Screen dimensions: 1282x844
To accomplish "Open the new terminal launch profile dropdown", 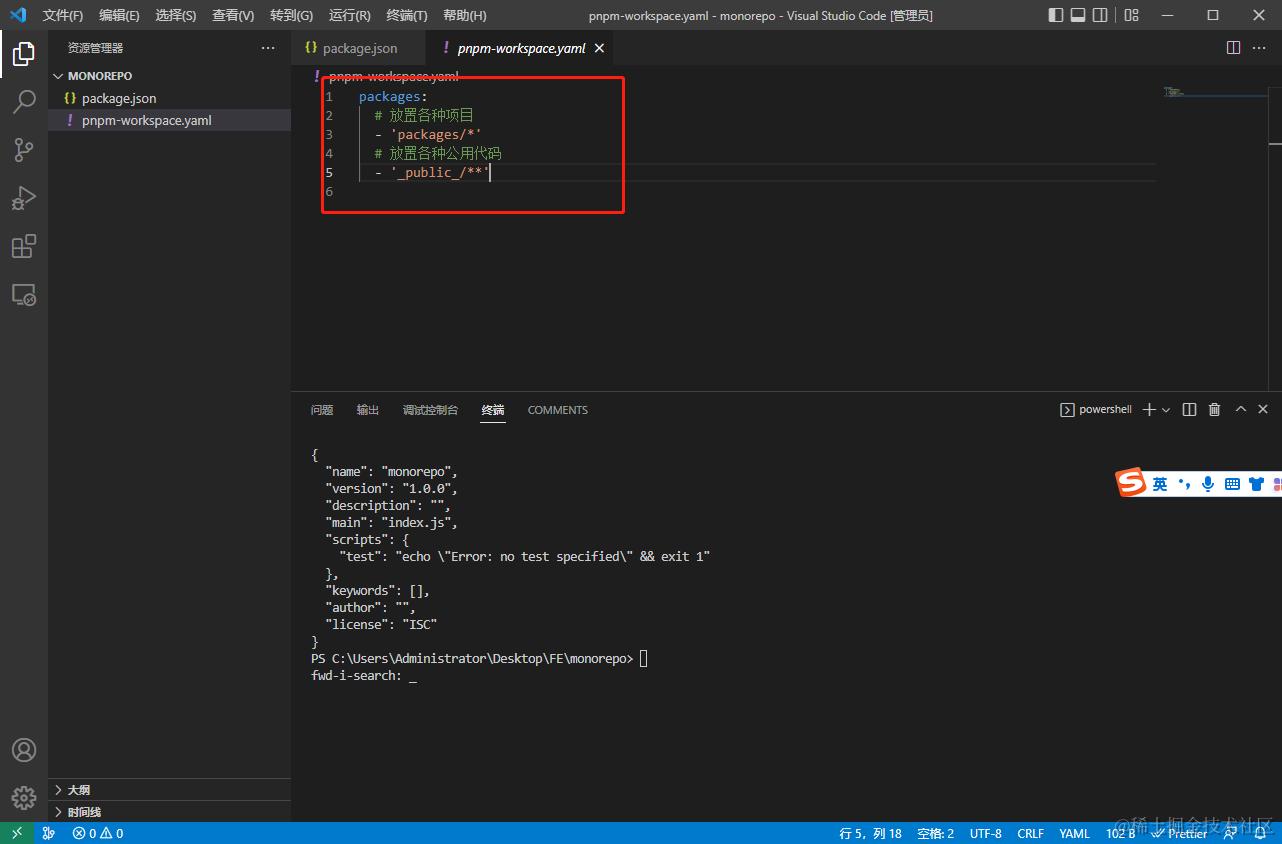I will [x=1166, y=410].
